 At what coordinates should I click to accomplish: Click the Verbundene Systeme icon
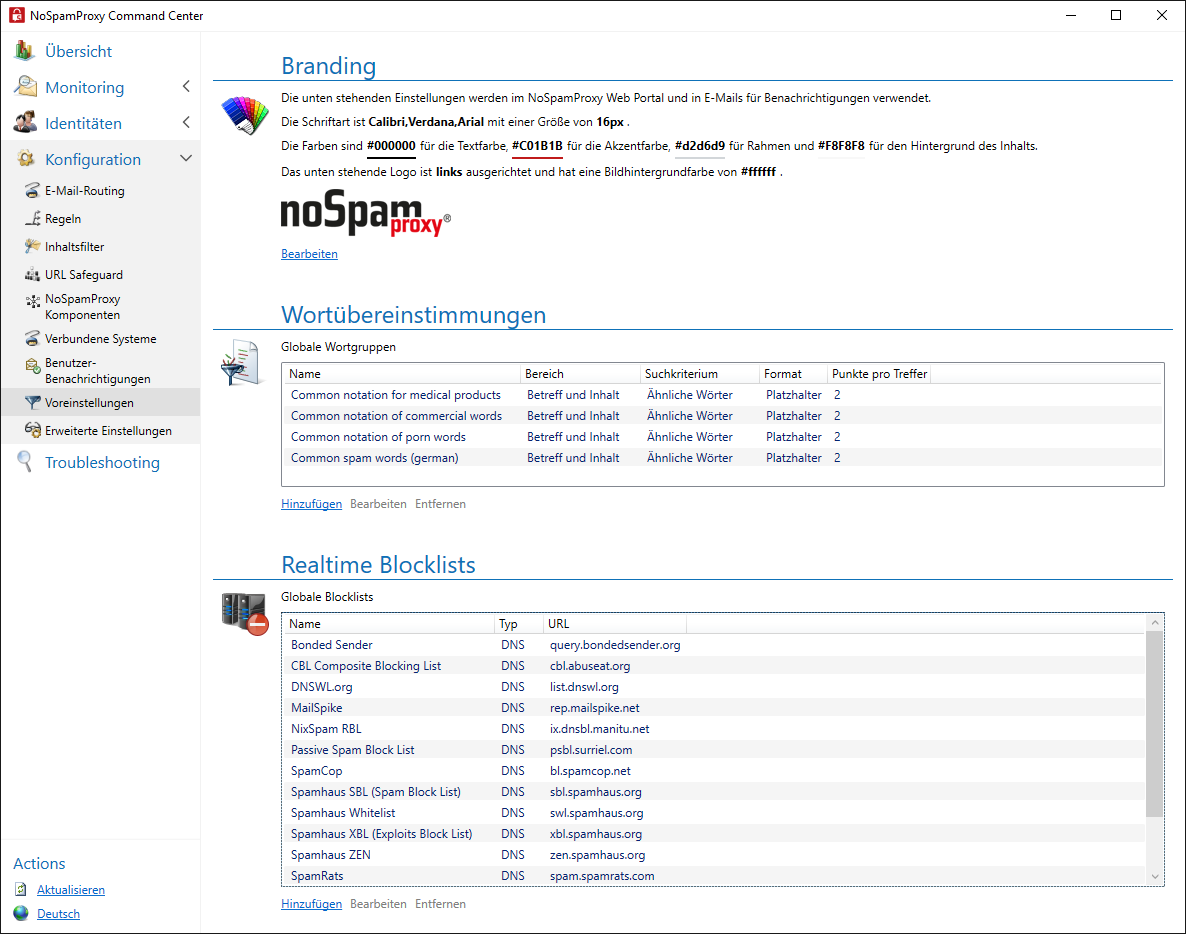pyautogui.click(x=33, y=339)
